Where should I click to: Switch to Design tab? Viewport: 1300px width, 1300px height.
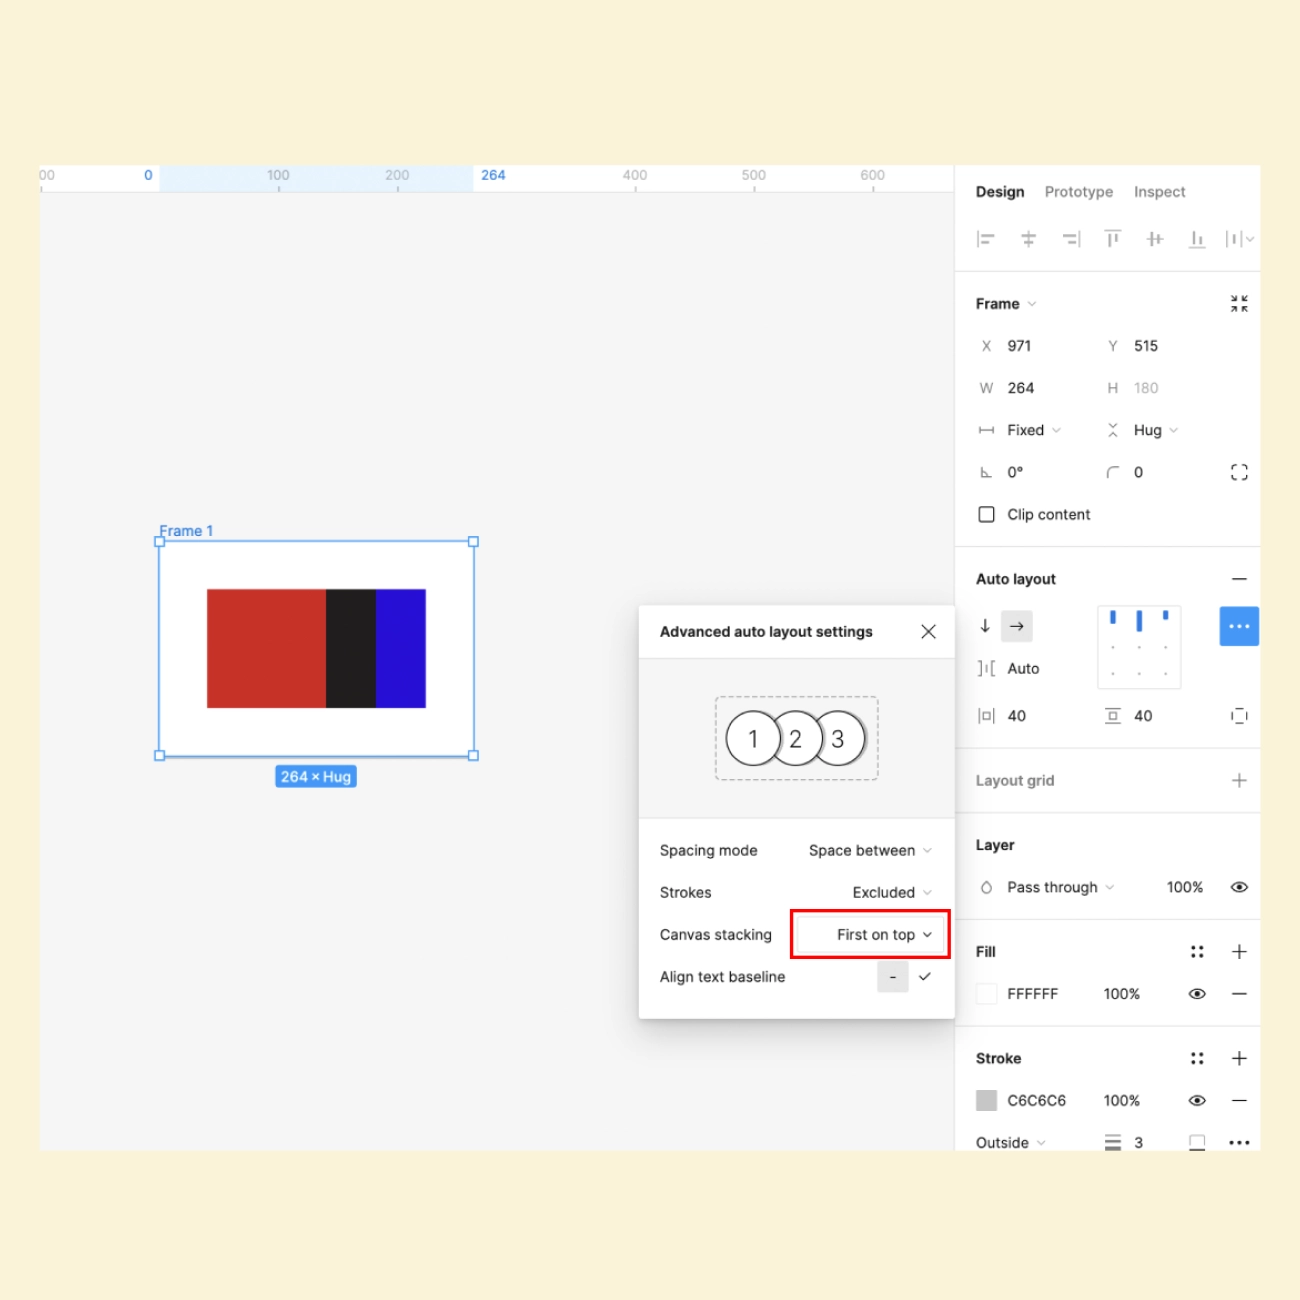pos(1000,192)
